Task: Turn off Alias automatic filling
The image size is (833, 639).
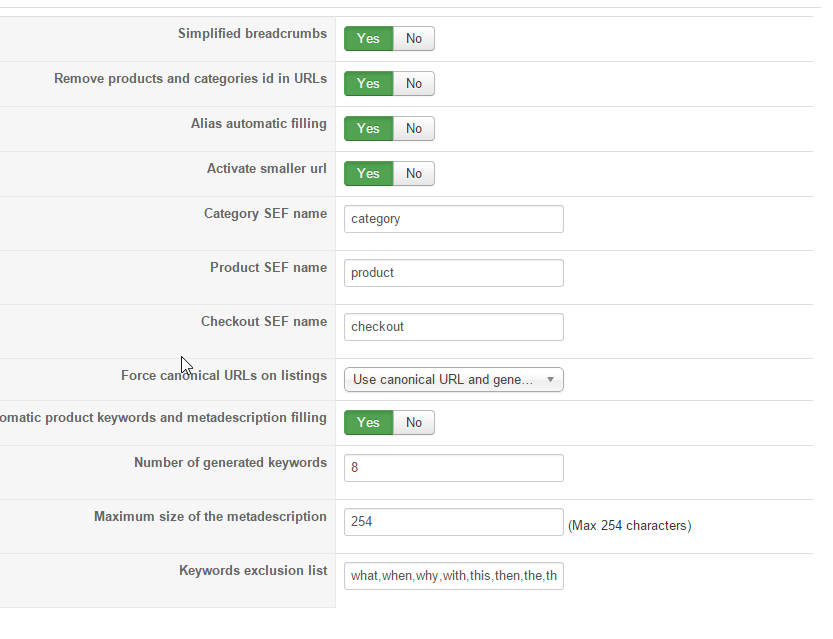Action: click(414, 129)
